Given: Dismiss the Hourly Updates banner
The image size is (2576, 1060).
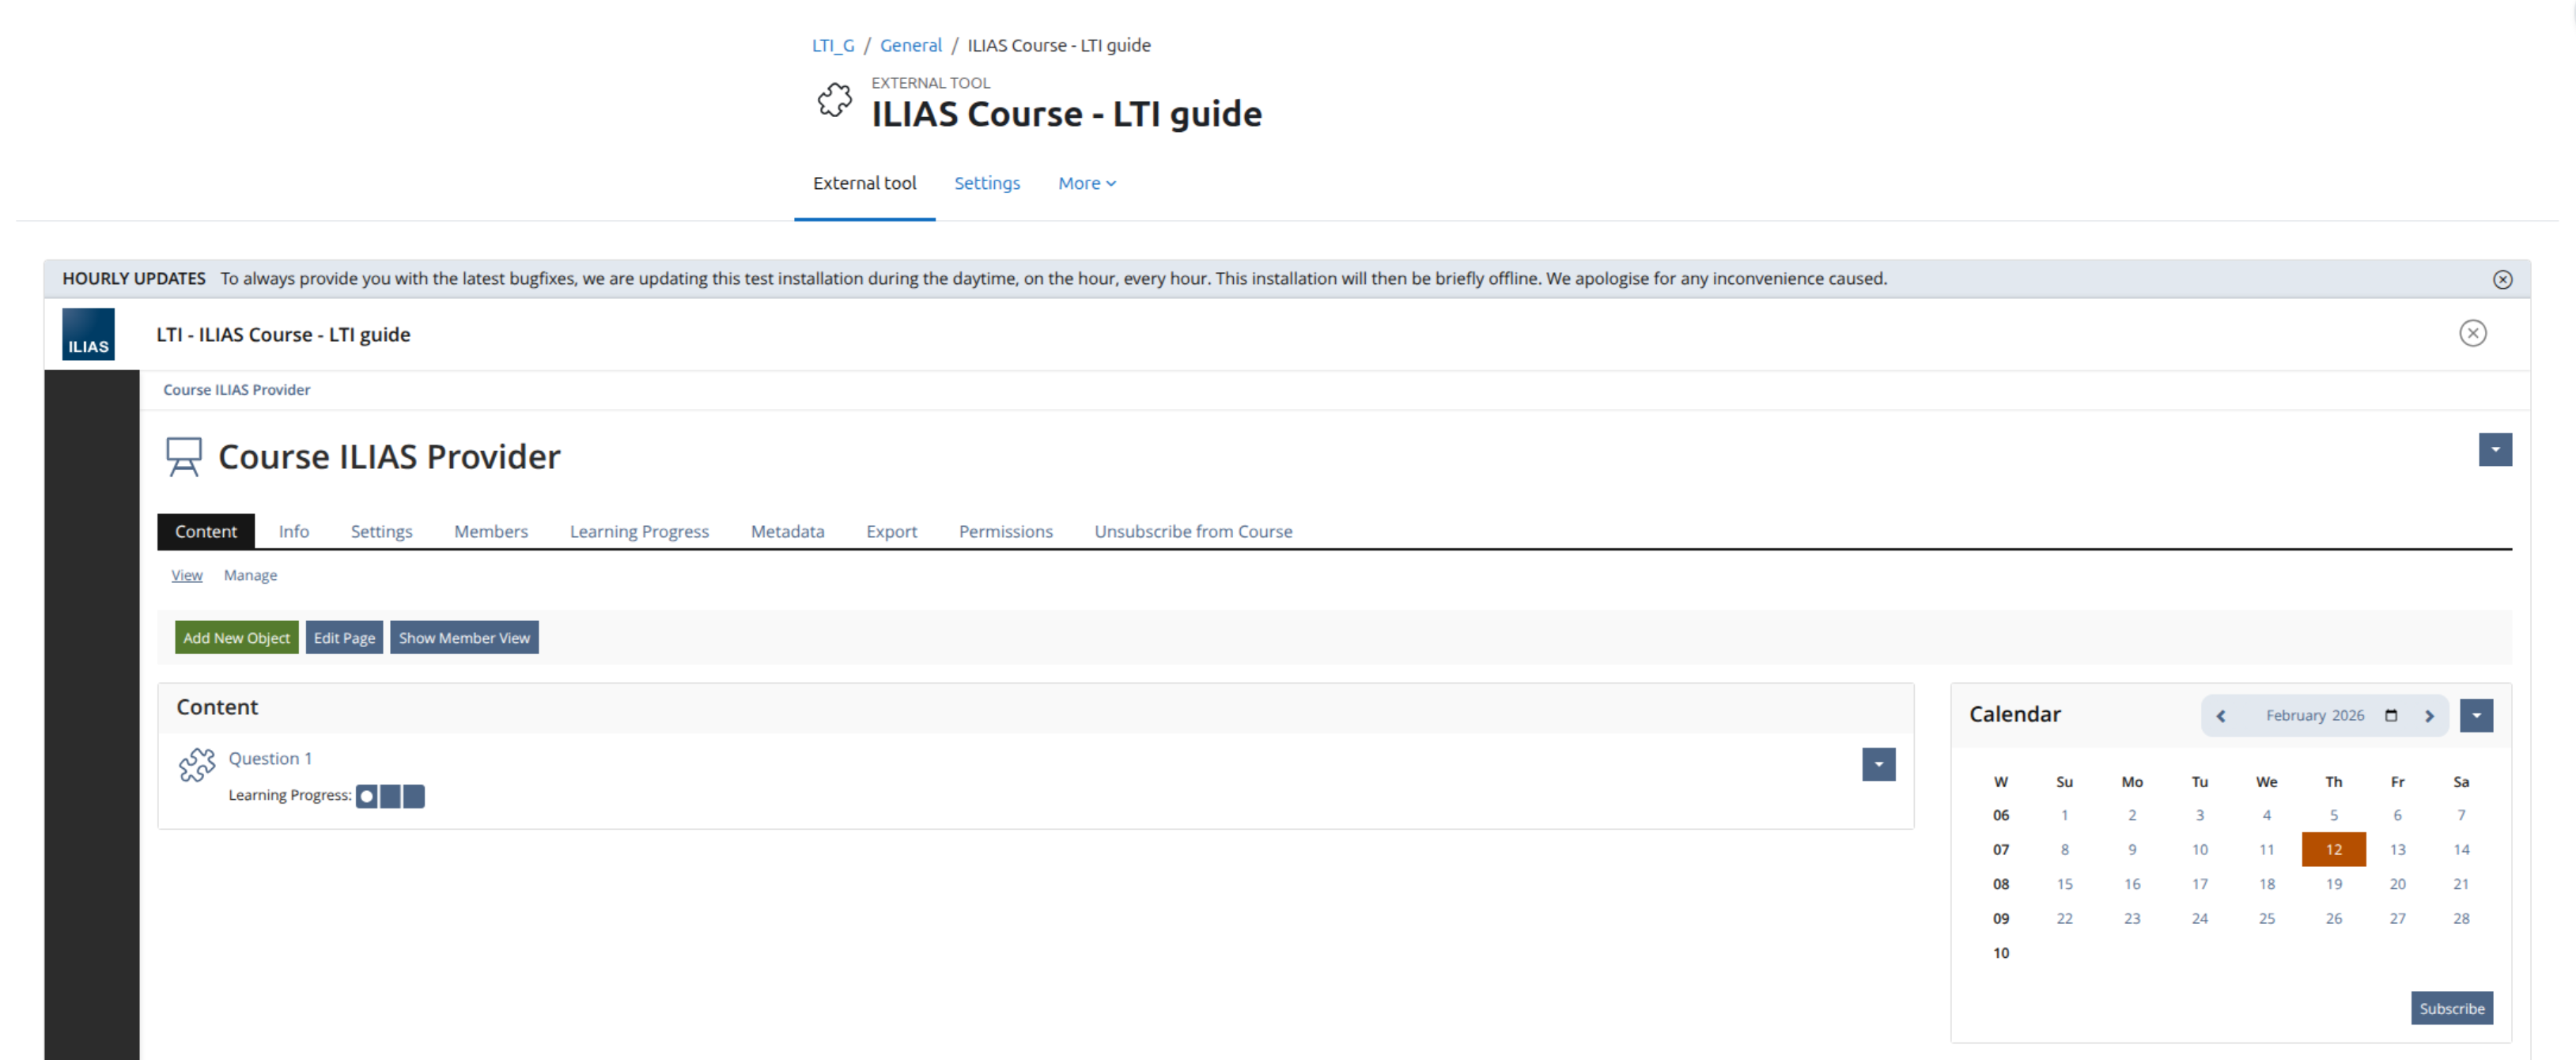Looking at the screenshot, I should coord(2502,280).
